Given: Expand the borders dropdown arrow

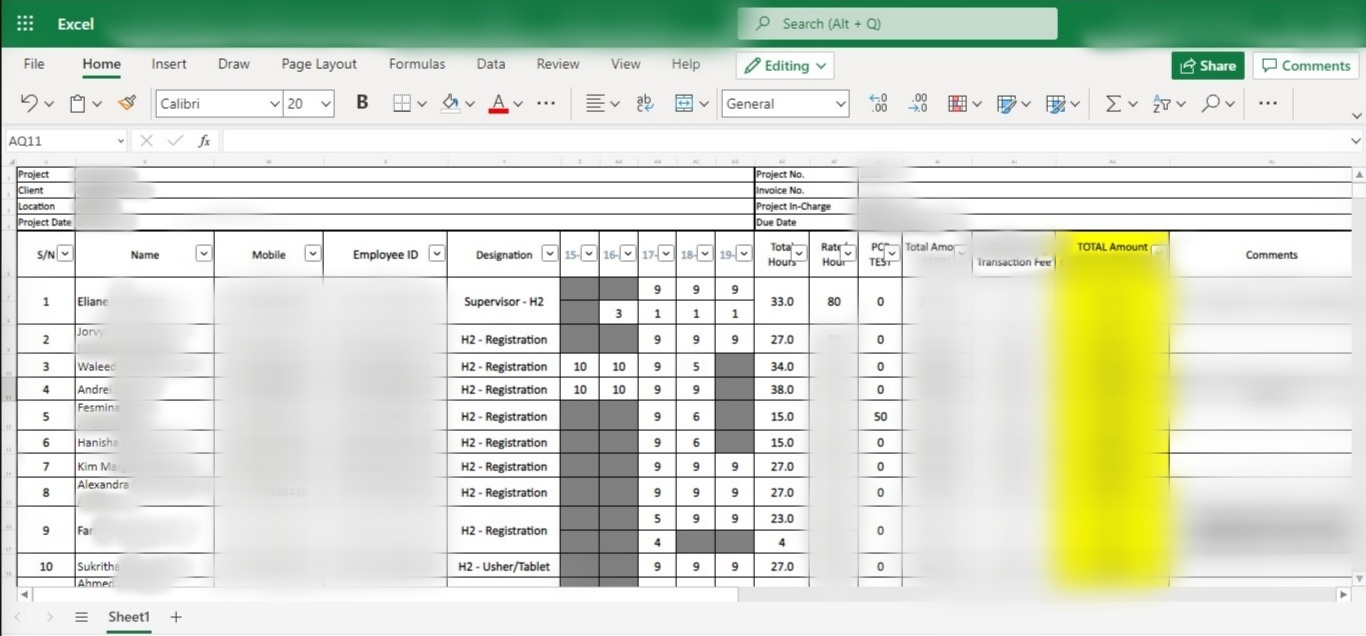Looking at the screenshot, I should coord(422,104).
